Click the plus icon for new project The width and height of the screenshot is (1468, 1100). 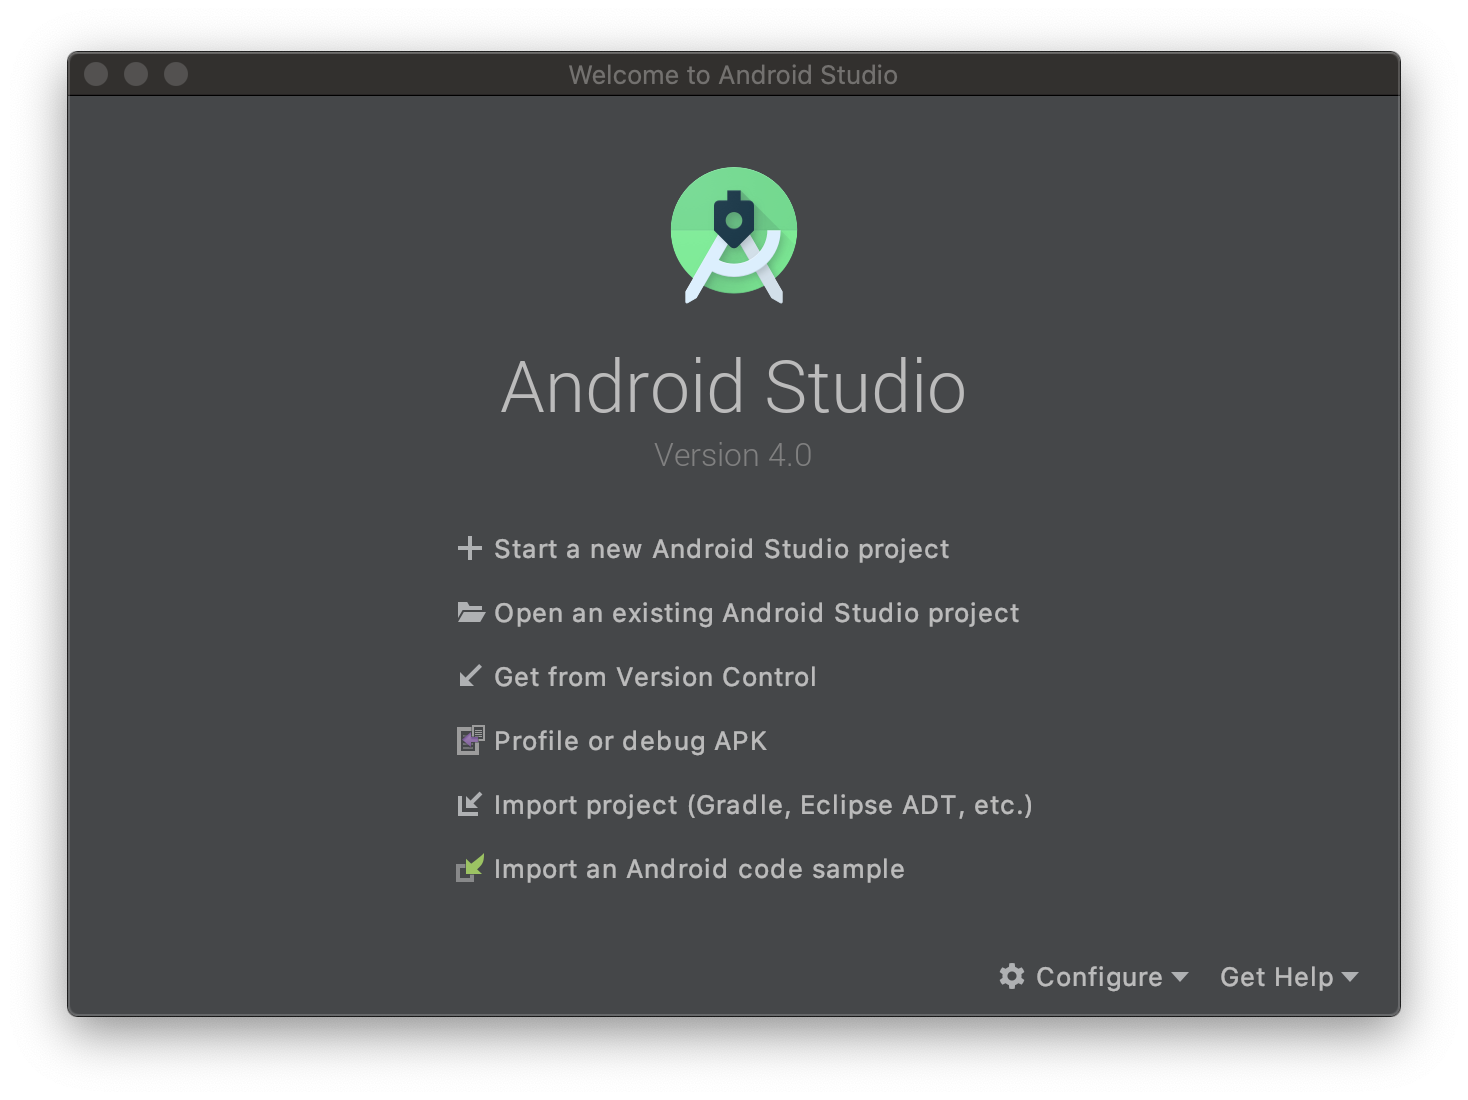469,548
